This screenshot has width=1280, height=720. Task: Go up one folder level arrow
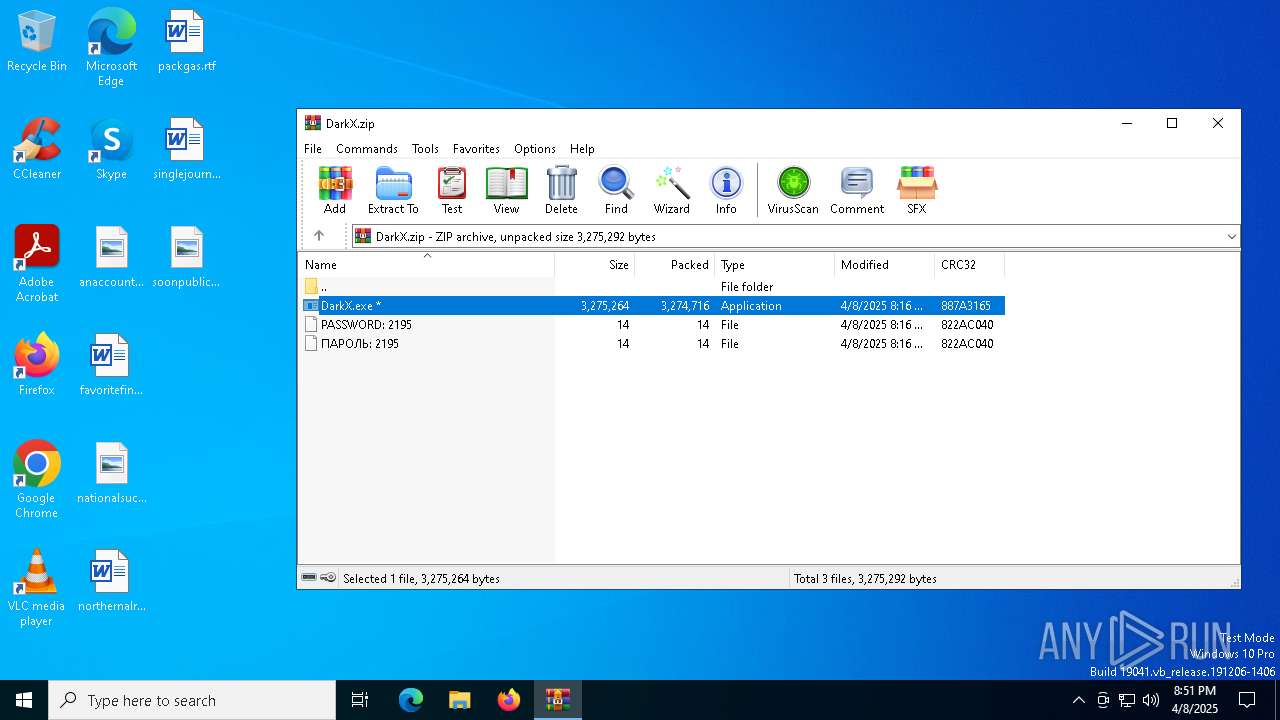[319, 236]
